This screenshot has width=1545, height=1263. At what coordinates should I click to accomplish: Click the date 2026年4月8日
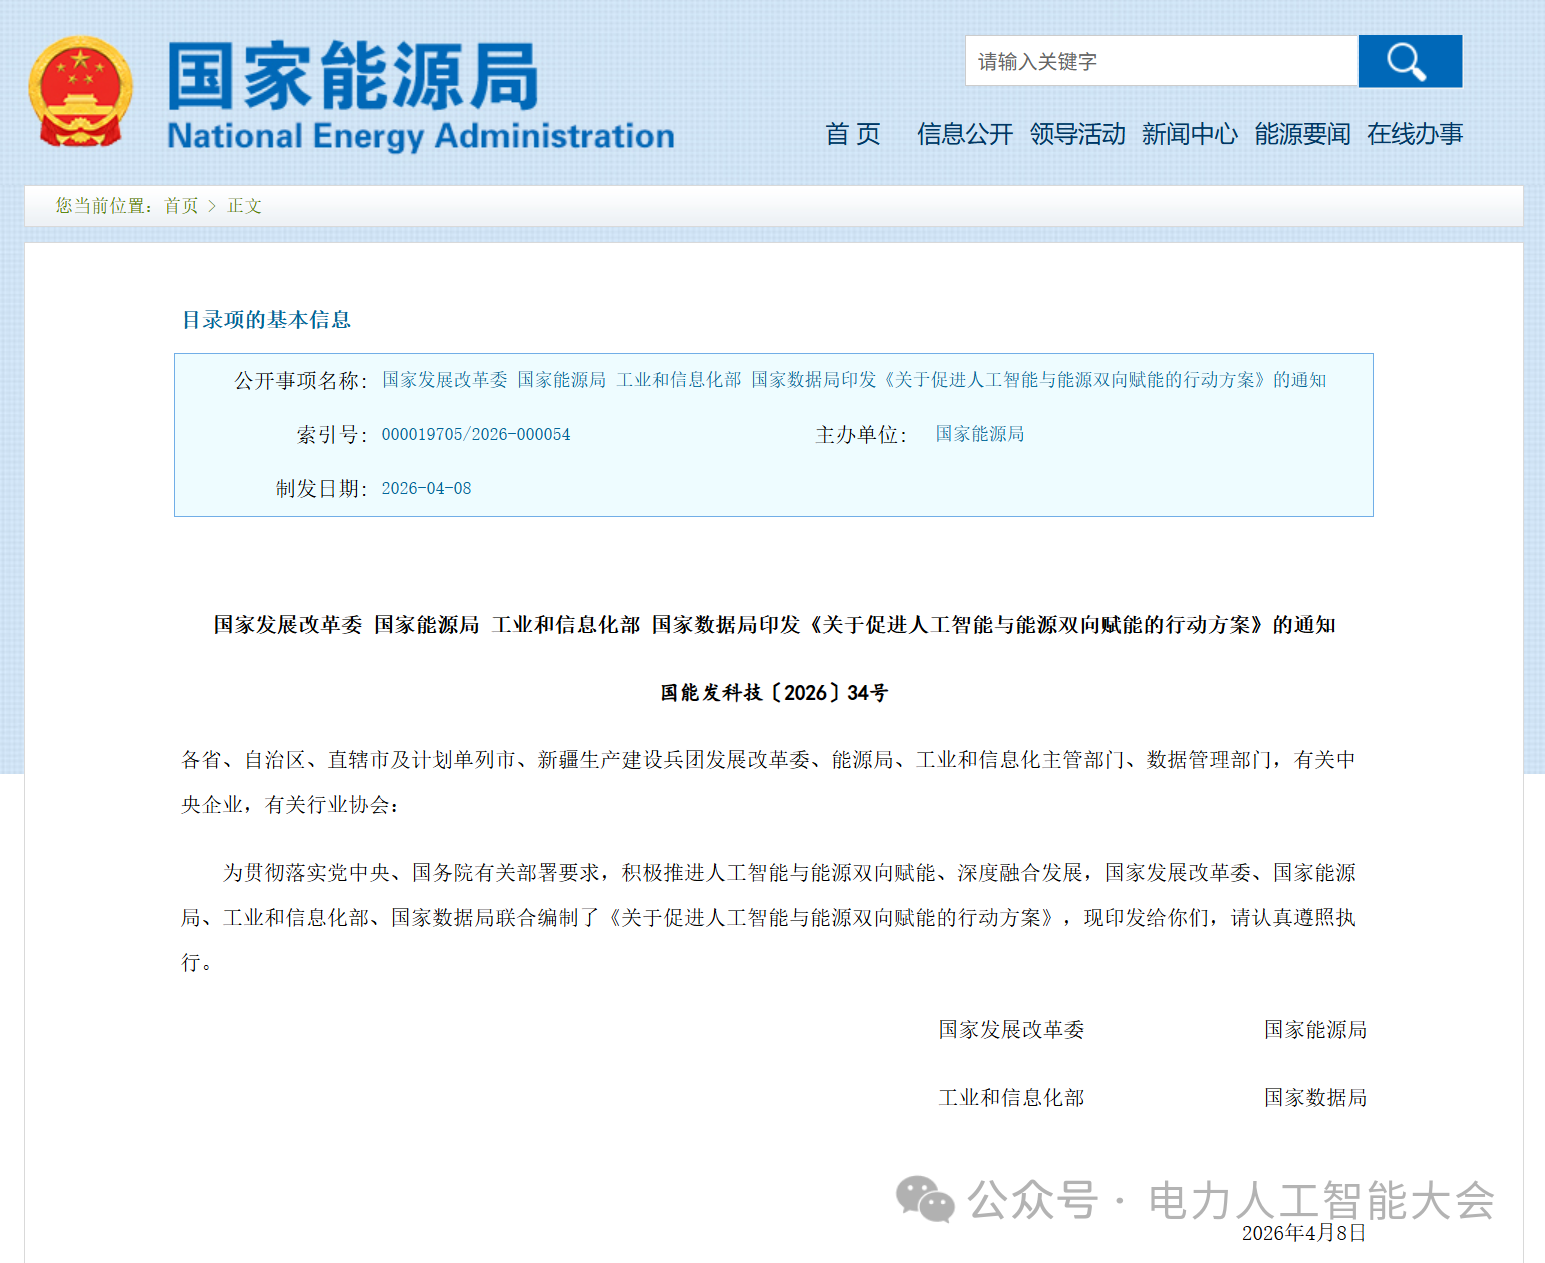coord(1304,1233)
